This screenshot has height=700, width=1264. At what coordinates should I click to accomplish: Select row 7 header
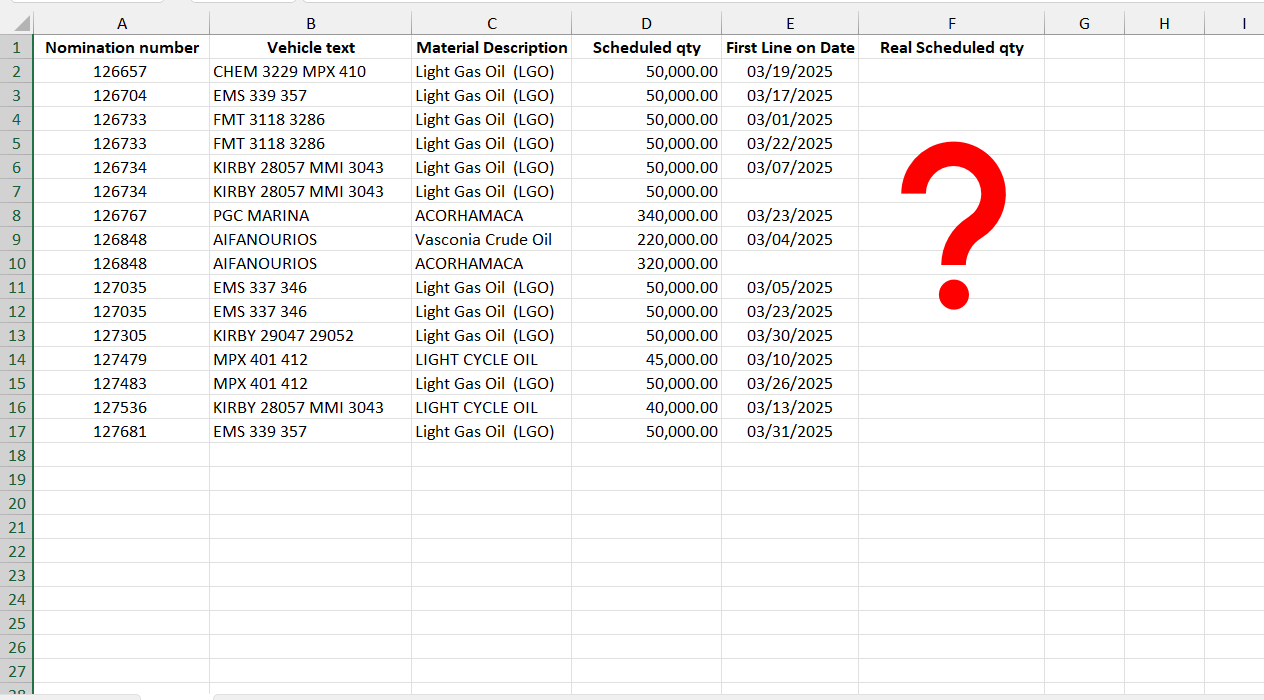click(x=16, y=191)
